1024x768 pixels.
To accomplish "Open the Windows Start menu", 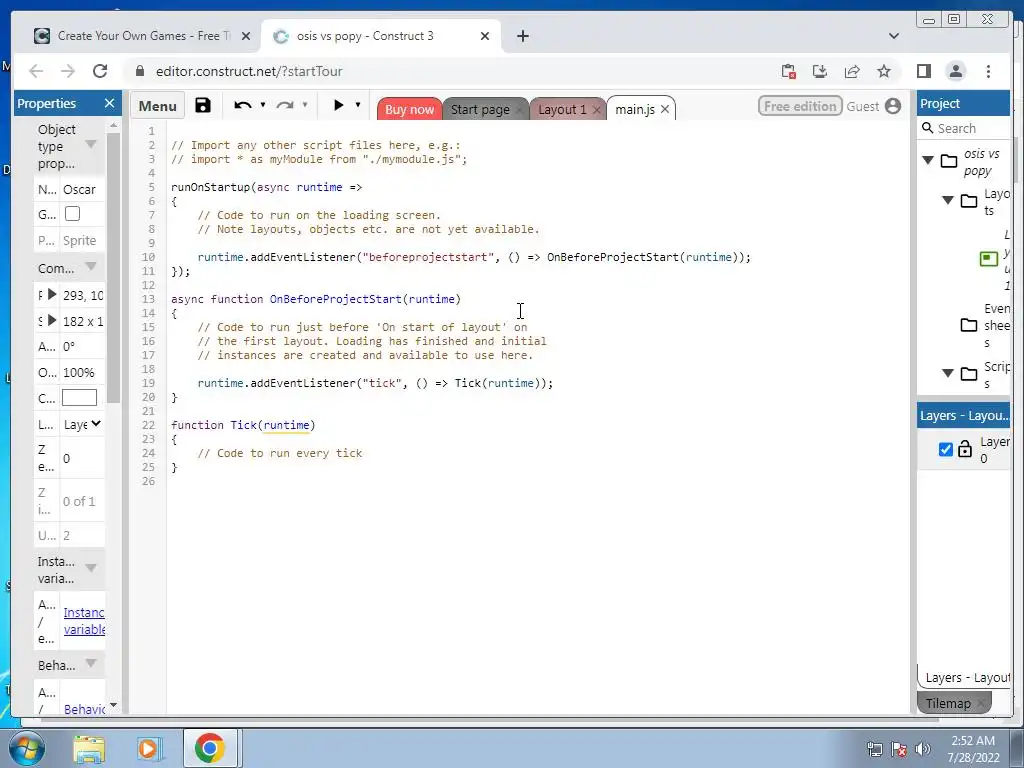I will coord(26,748).
